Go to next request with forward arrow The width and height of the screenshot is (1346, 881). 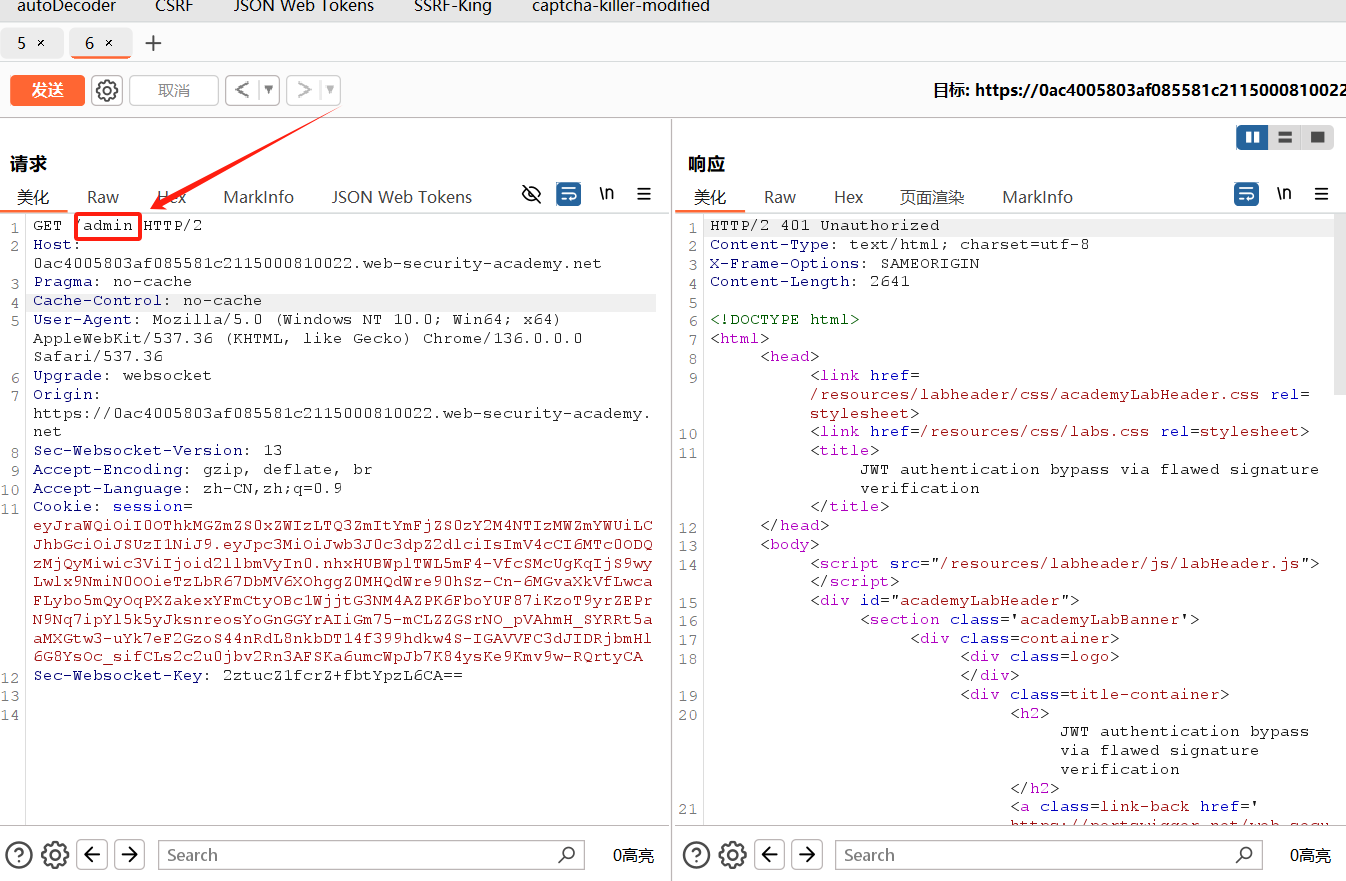[x=304, y=90]
